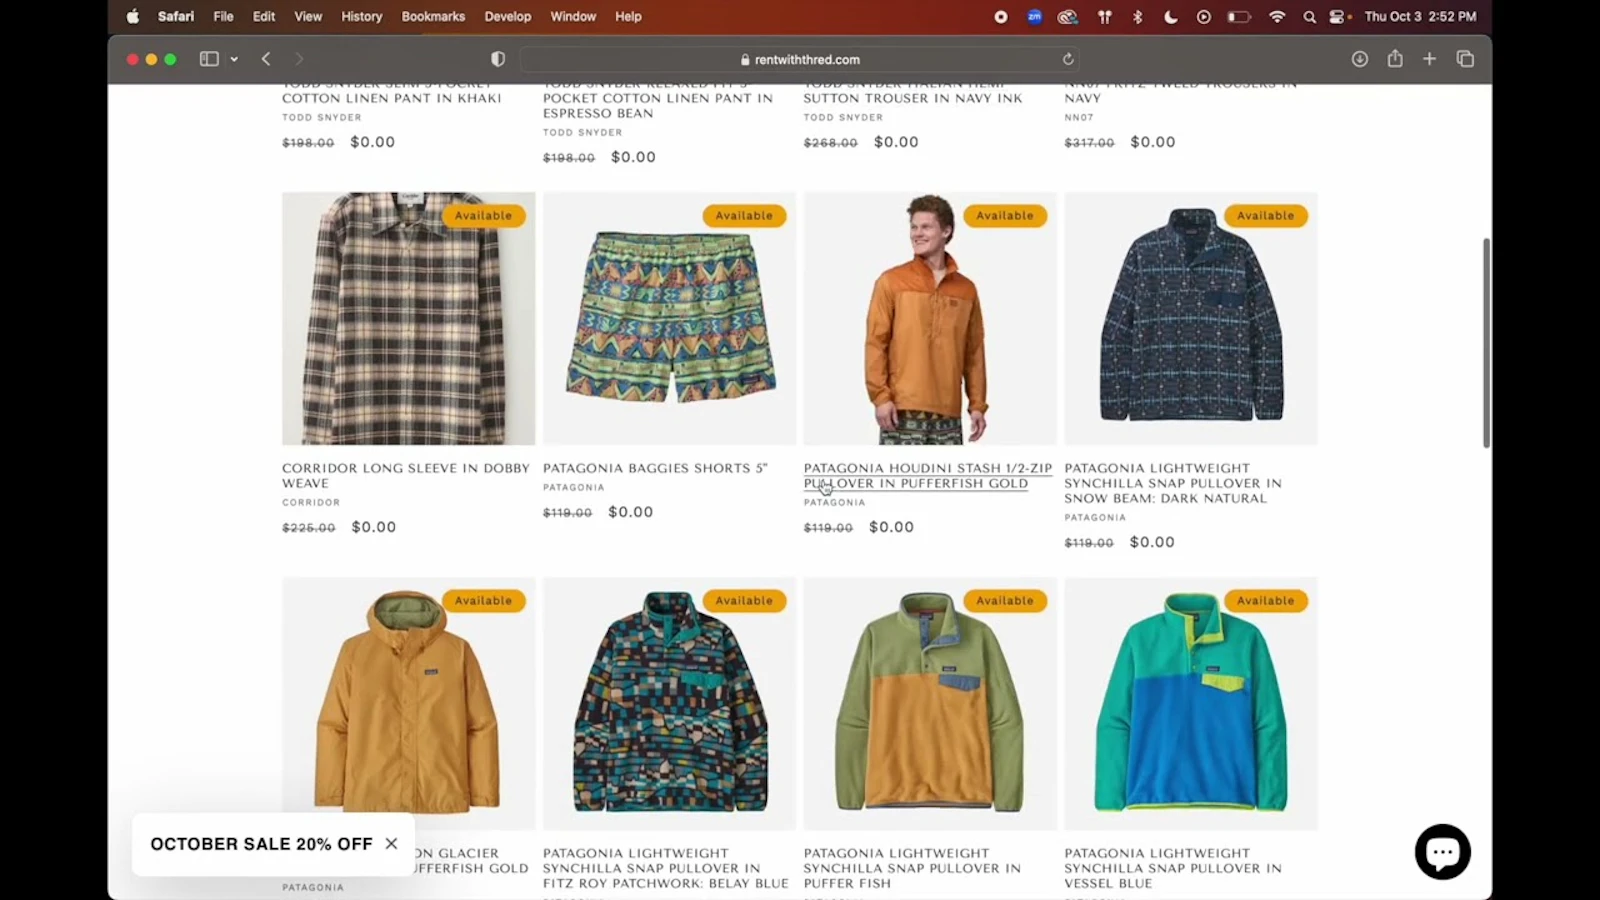
Task: Open Synchilla Snap Pullover in Vessel Blue link
Action: pyautogui.click(x=1172, y=868)
